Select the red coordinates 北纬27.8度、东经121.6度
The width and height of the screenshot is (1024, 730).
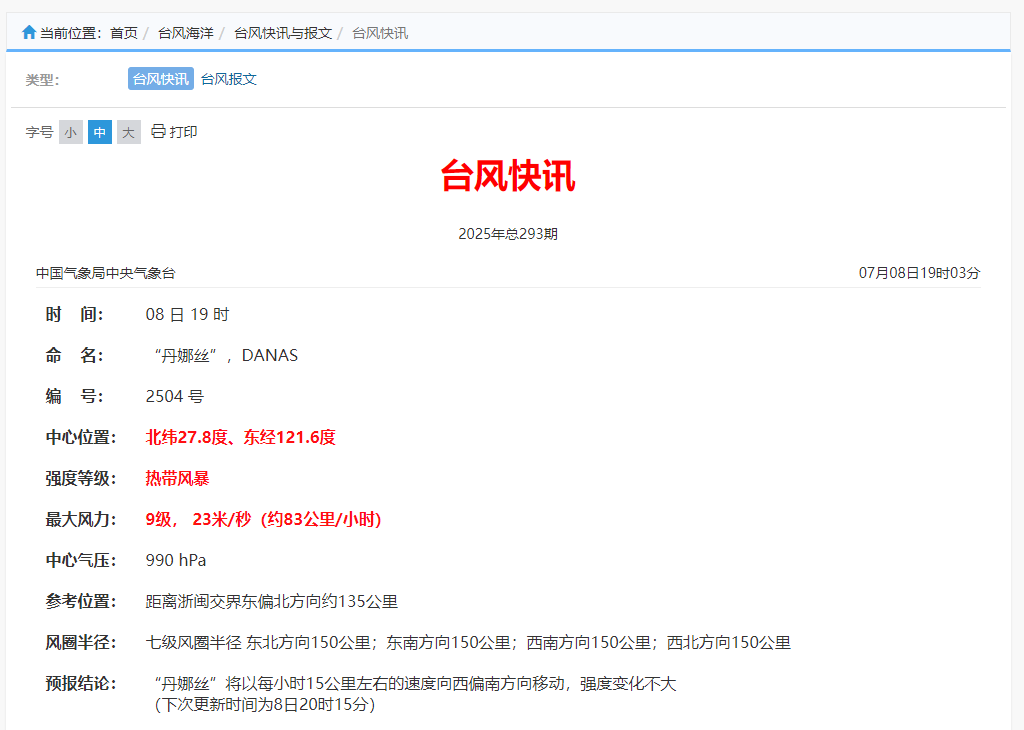(239, 437)
